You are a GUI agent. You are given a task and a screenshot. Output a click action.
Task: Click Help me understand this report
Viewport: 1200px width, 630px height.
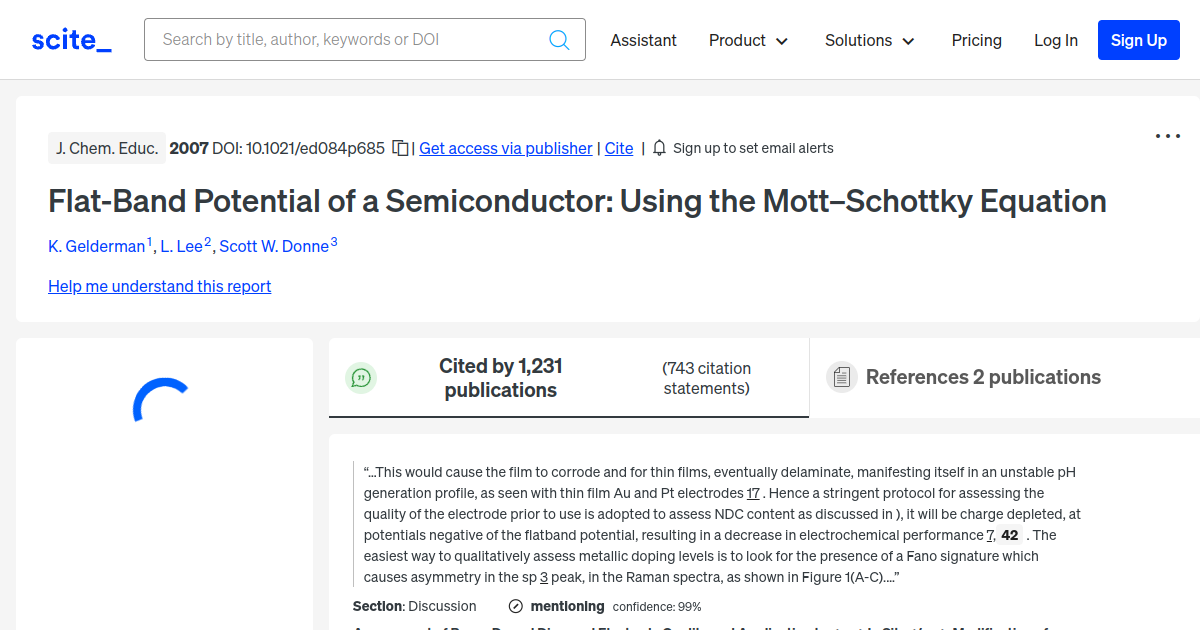click(159, 286)
